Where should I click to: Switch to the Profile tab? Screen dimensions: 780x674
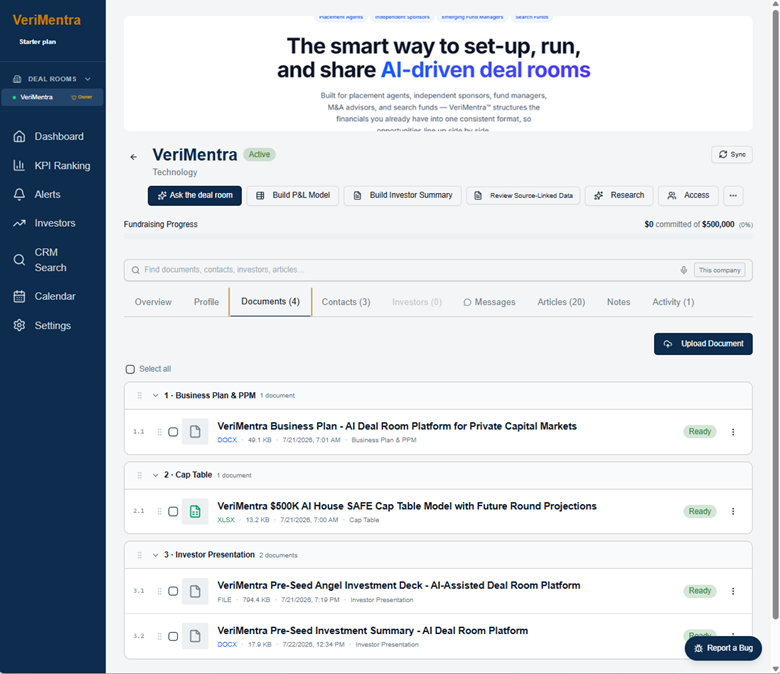click(x=206, y=302)
